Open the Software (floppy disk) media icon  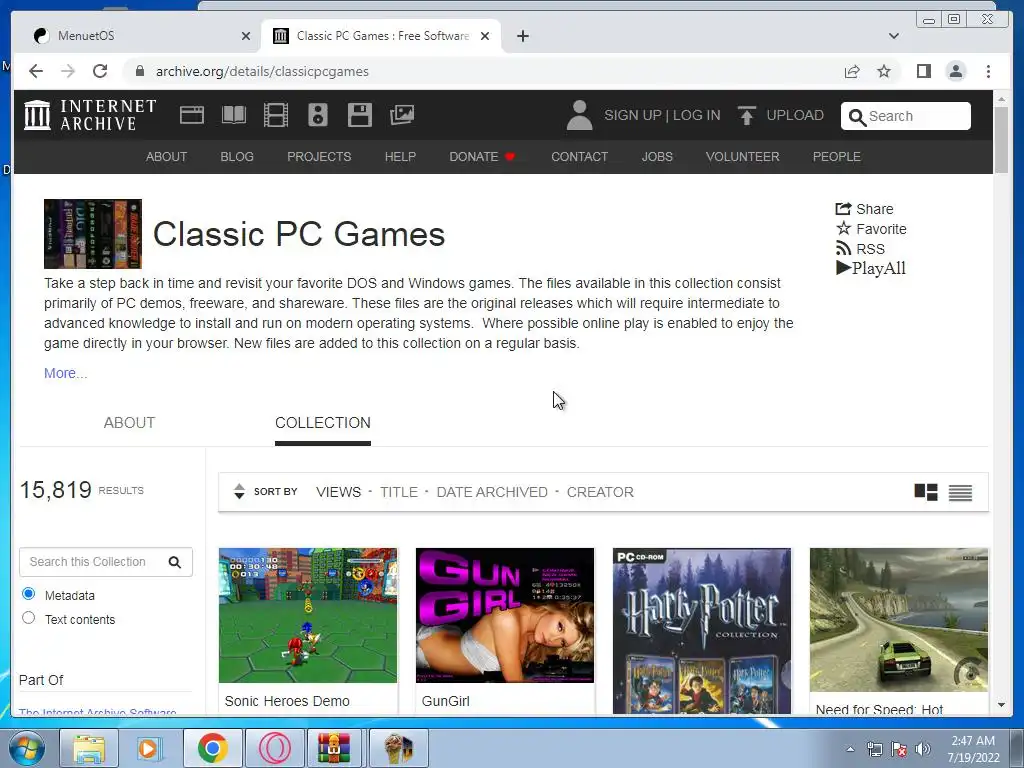(x=360, y=115)
